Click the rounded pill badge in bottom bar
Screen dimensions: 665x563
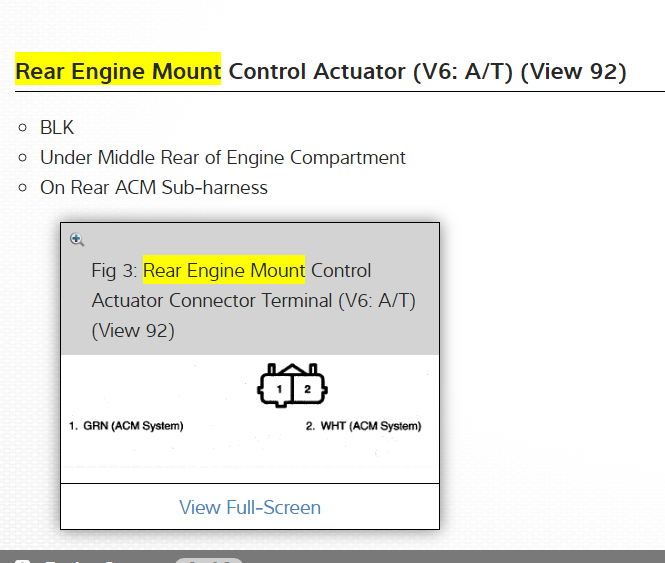[208, 560]
